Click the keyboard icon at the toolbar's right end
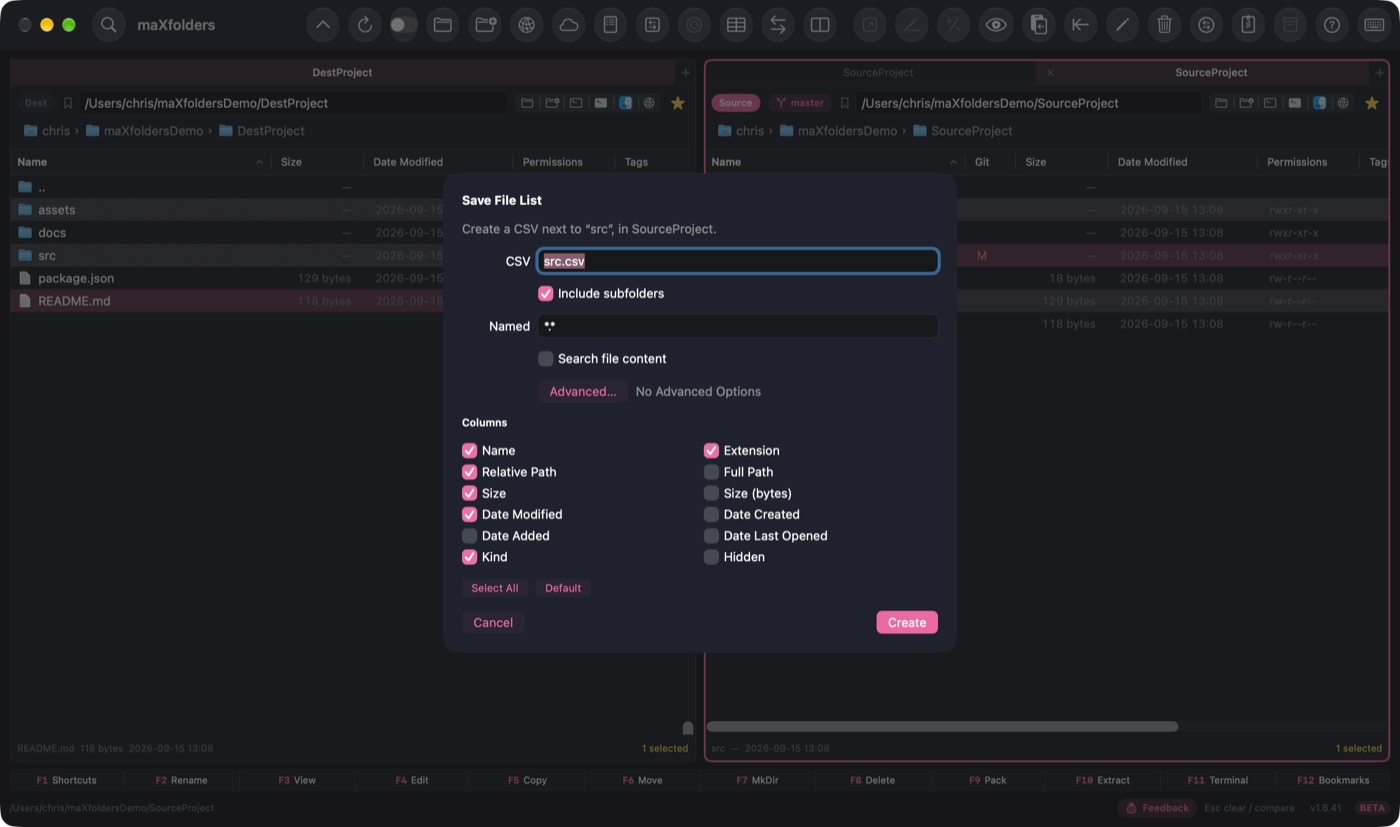Screen dimensions: 1400x827 tap(1374, 25)
